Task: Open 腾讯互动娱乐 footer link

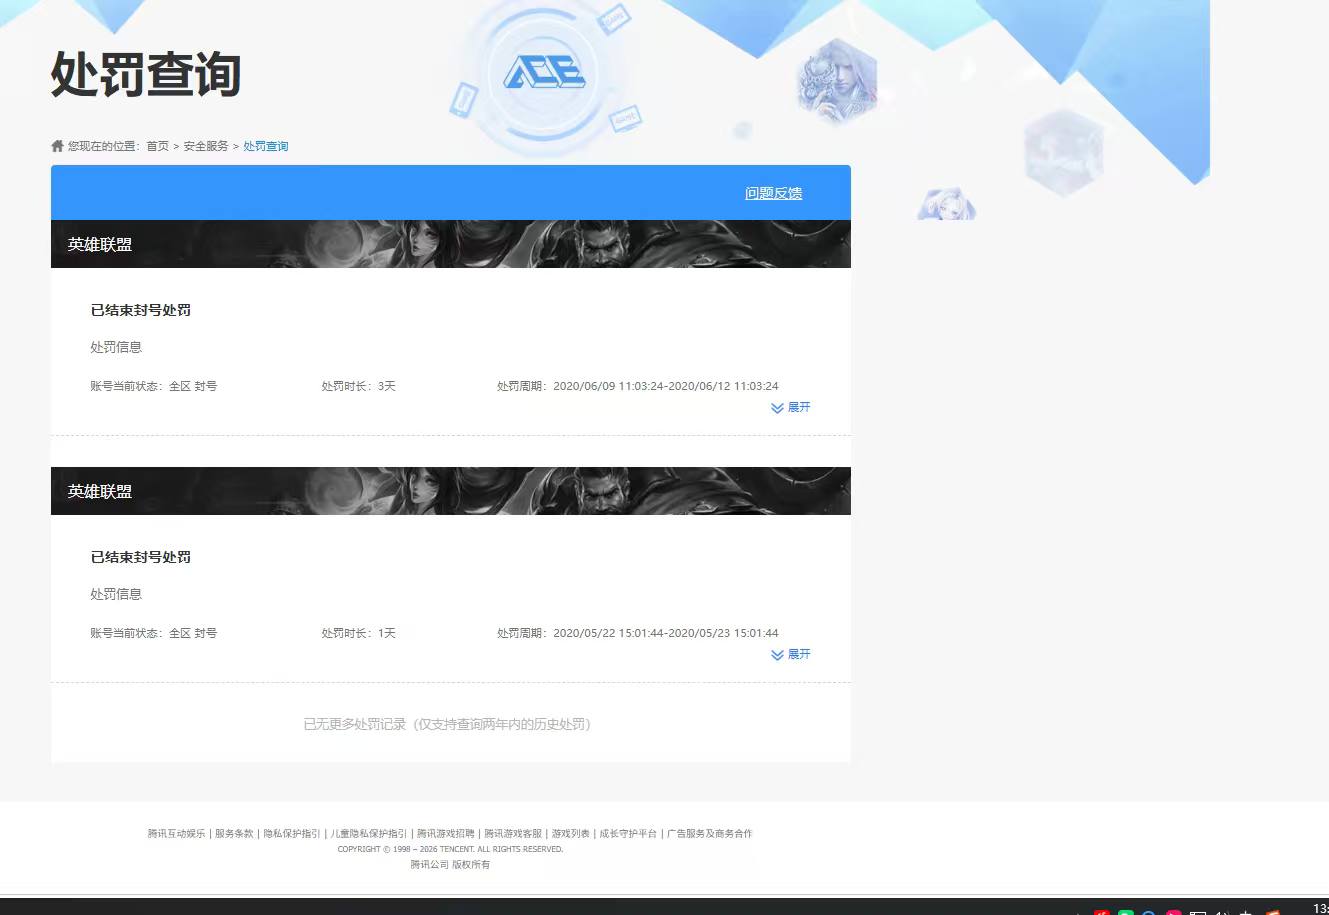Action: 176,833
